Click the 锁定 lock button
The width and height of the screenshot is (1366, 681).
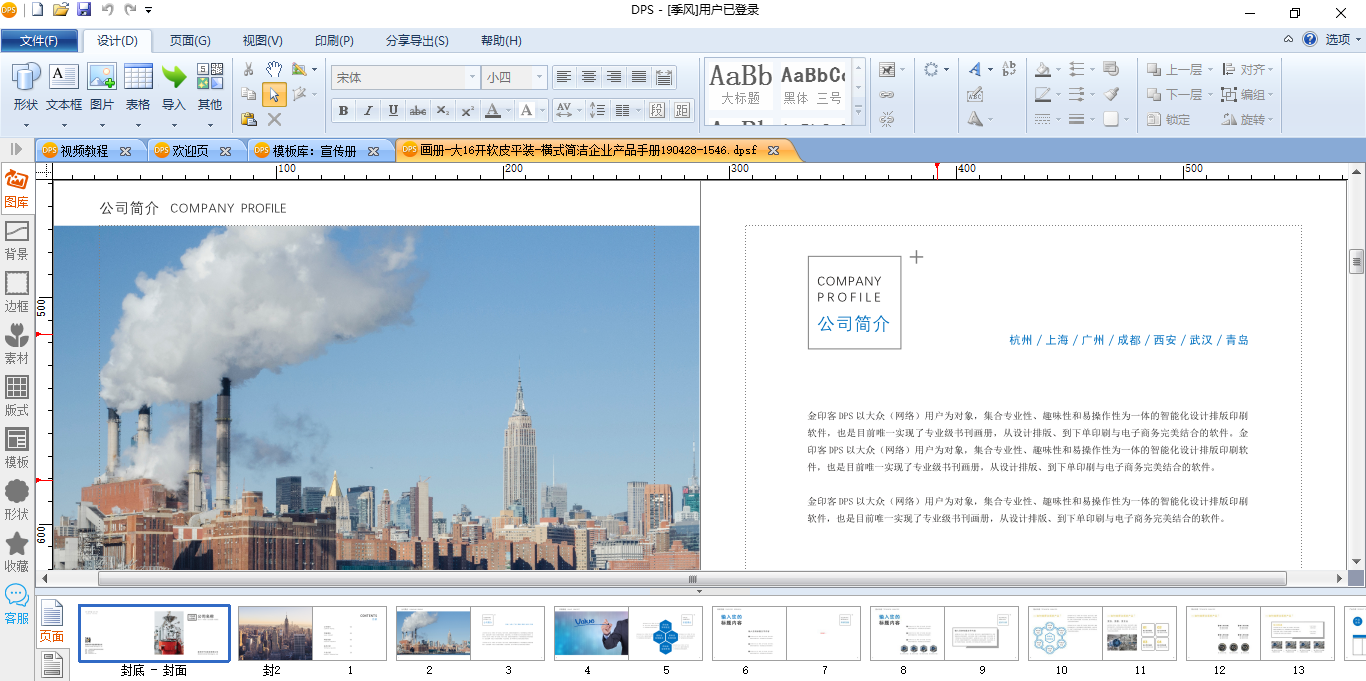[1168, 119]
